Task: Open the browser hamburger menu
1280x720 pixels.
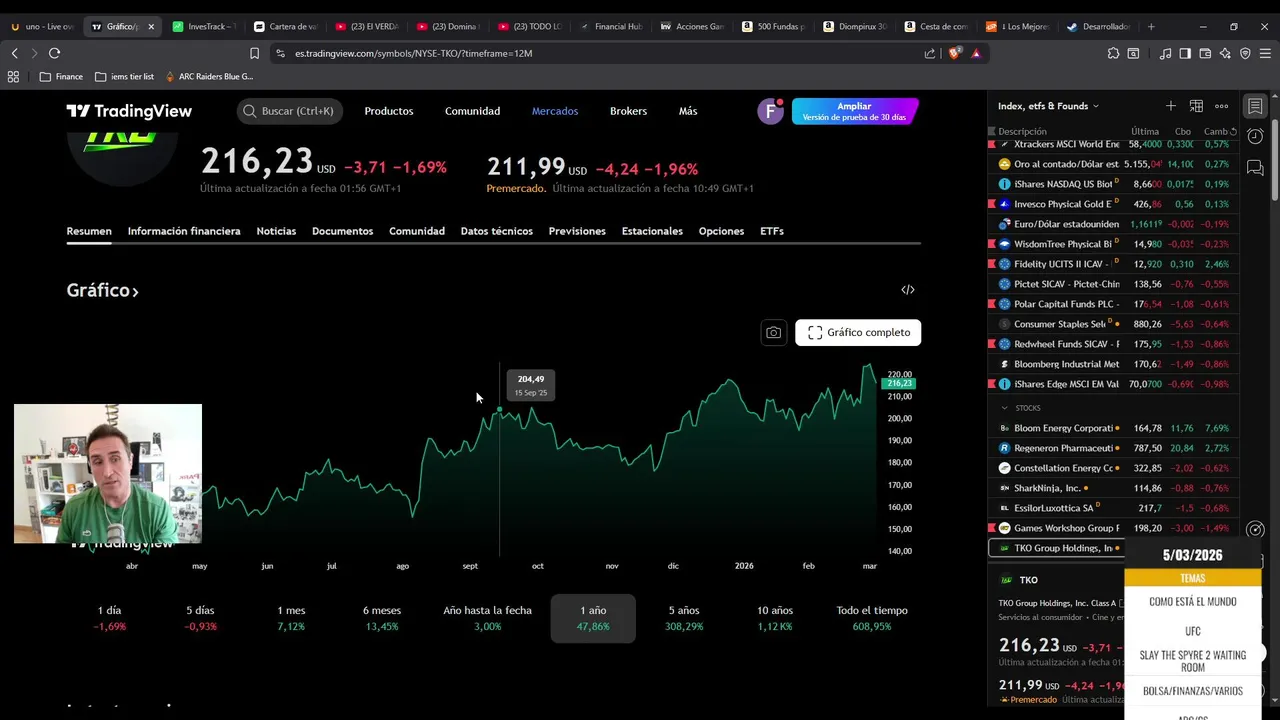Action: [x=1265, y=53]
